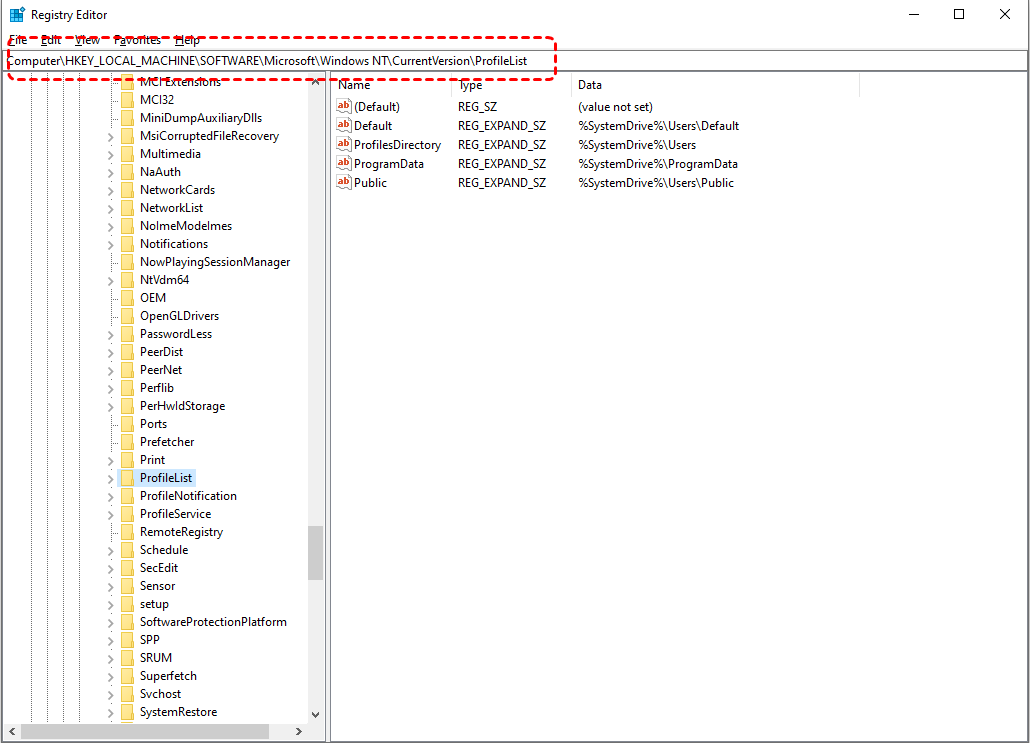Viewport: 1030px width, 743px height.
Task: Select the string icon of (Default) value
Action: [344, 106]
